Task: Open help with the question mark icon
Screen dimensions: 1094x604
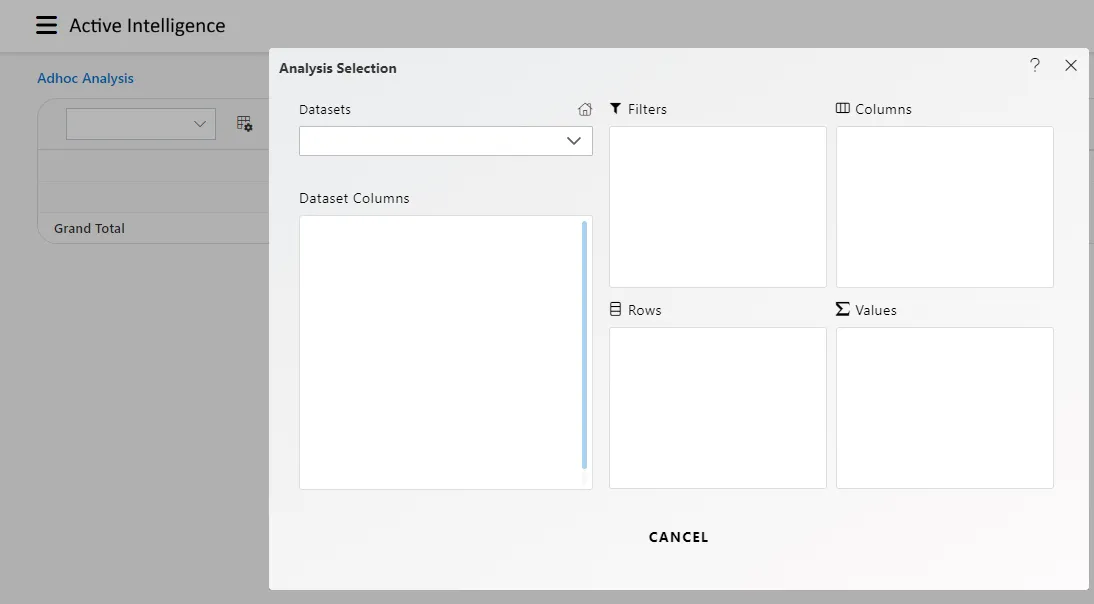Action: tap(1035, 65)
